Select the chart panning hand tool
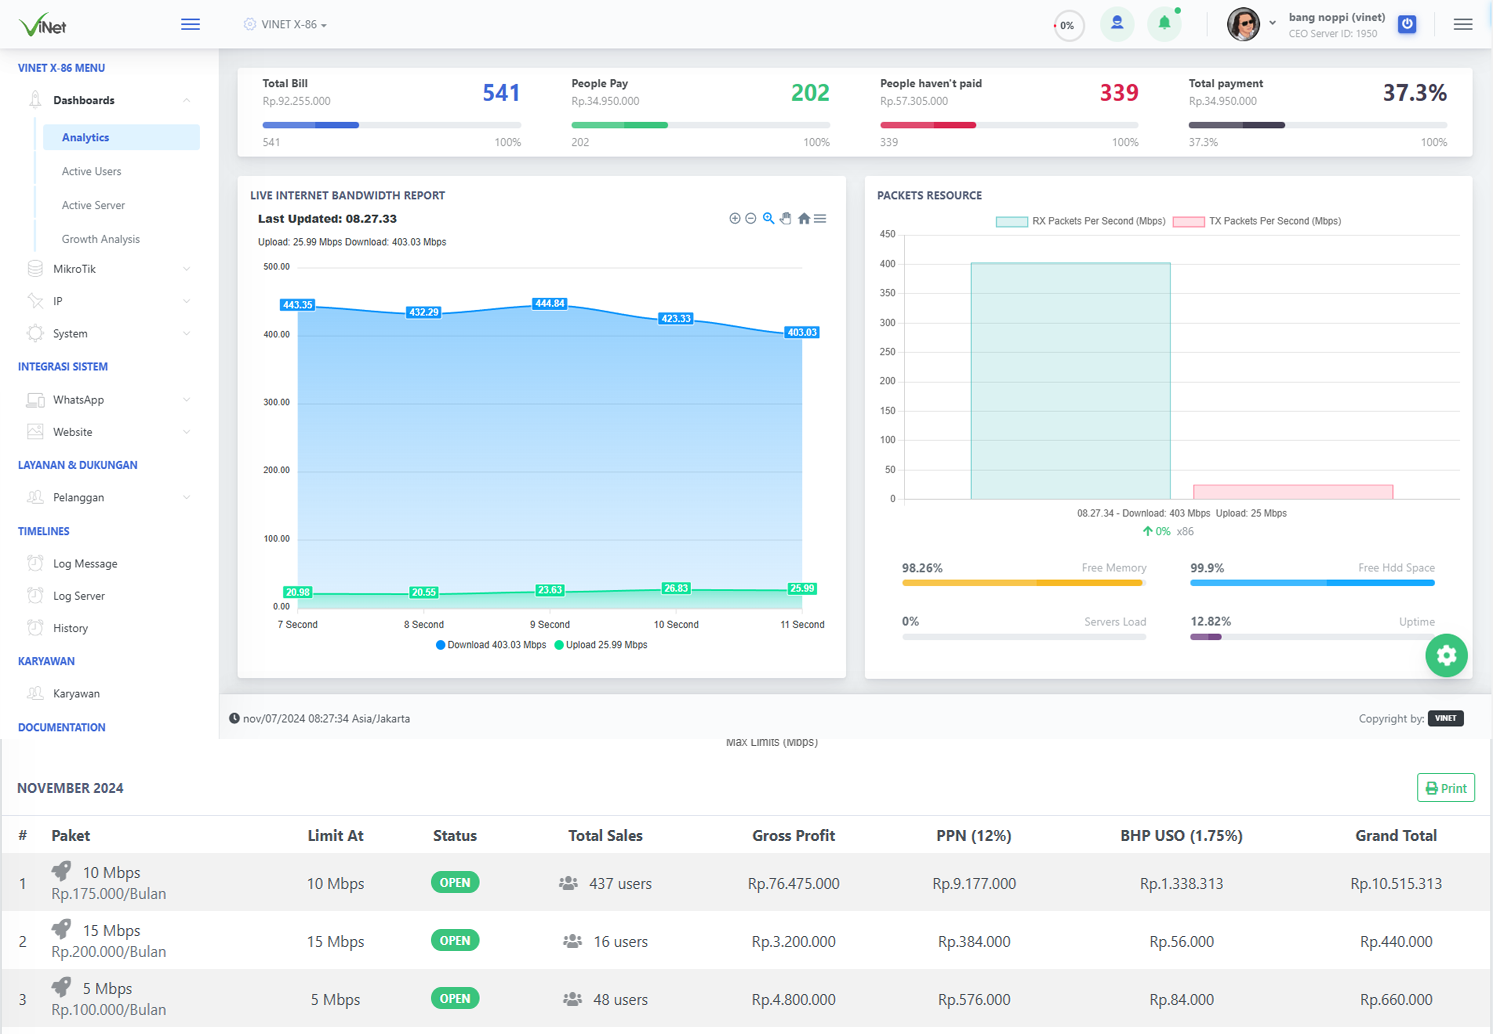Screen dimensions: 1493x1034 point(786,218)
